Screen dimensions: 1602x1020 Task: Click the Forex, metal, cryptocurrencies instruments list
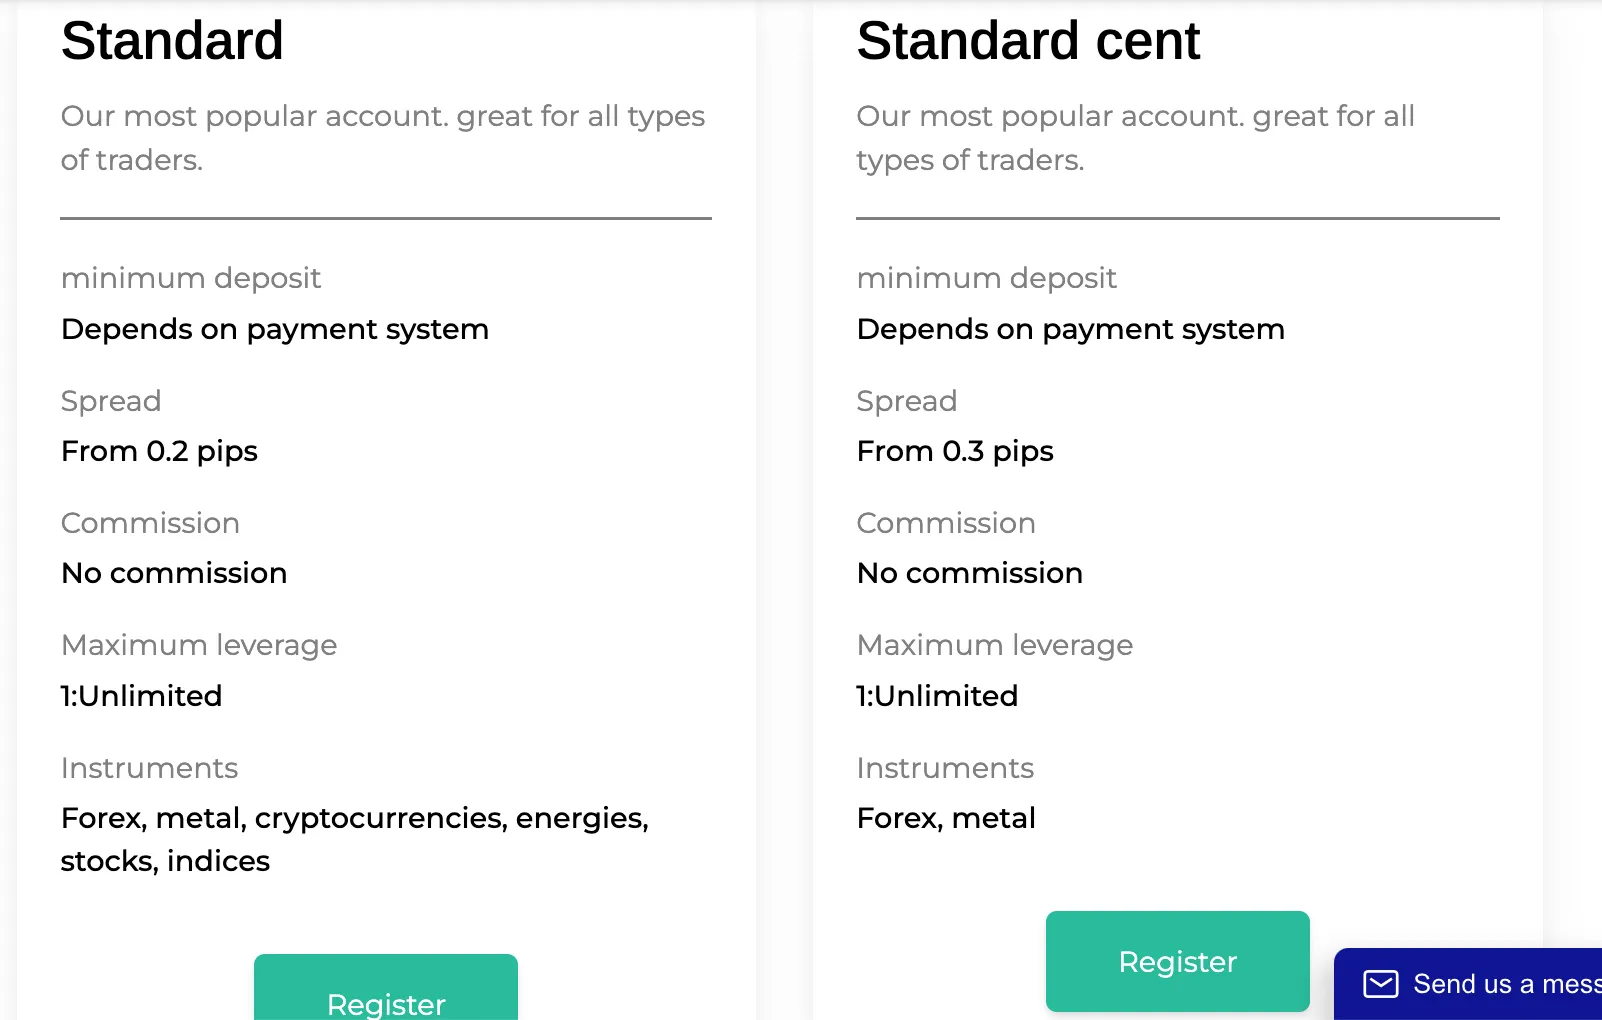click(355, 840)
